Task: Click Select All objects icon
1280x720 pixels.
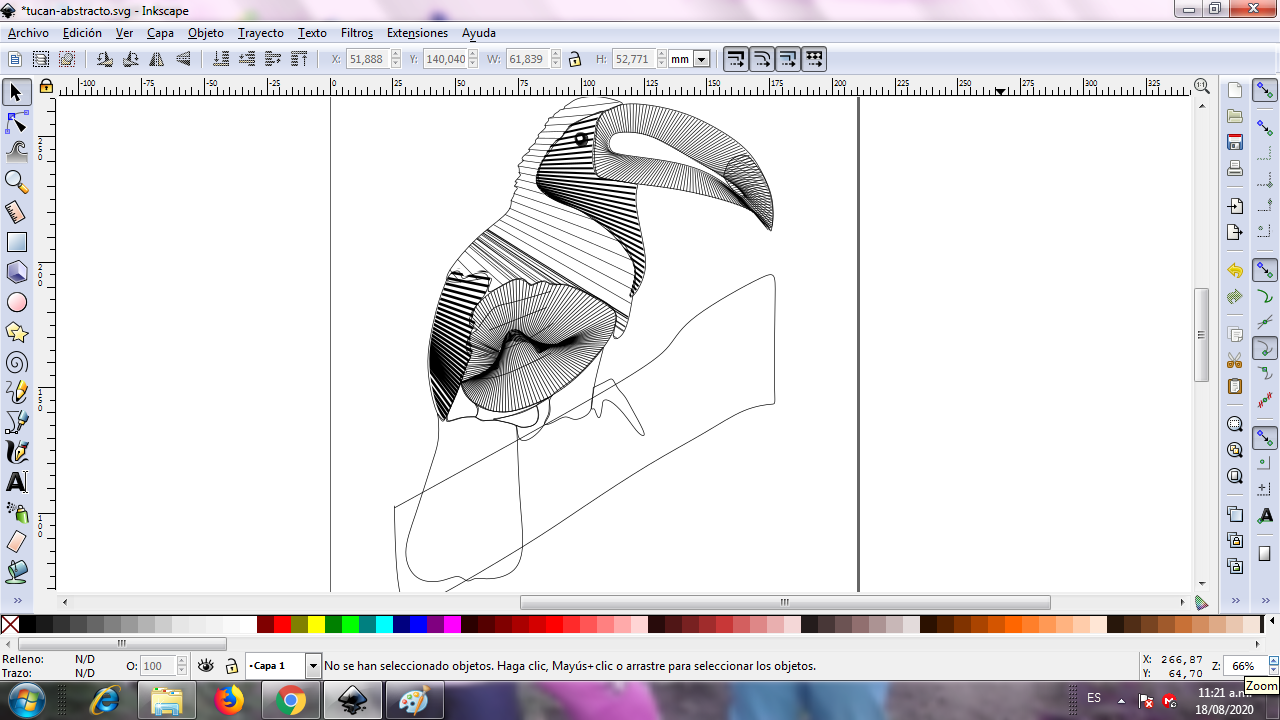Action: pos(15,59)
